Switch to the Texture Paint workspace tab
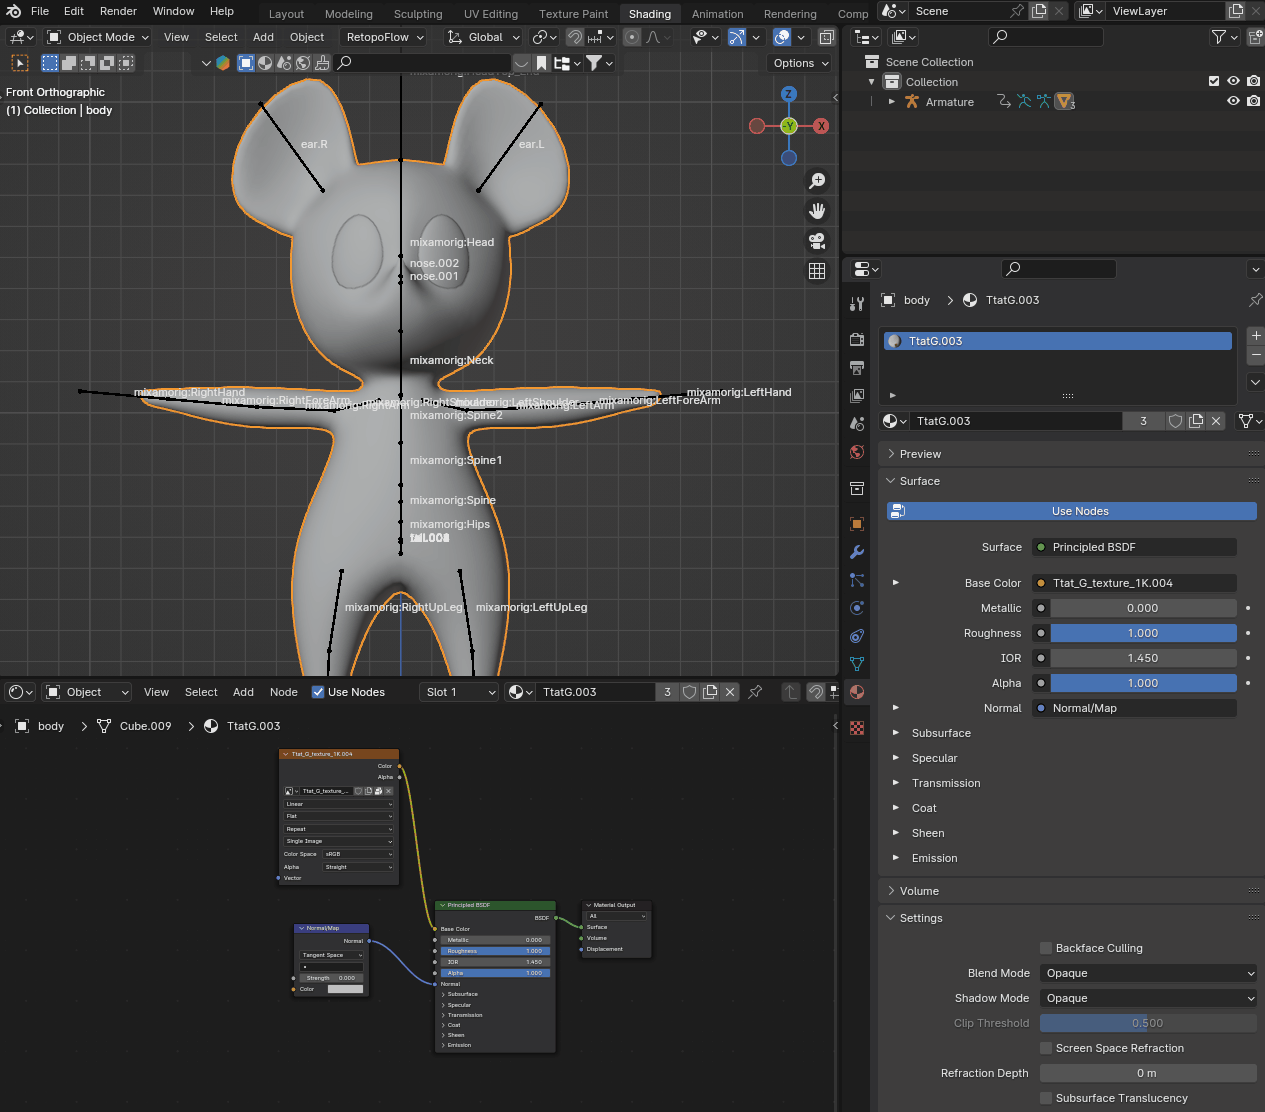Image resolution: width=1265 pixels, height=1112 pixels. pos(574,14)
